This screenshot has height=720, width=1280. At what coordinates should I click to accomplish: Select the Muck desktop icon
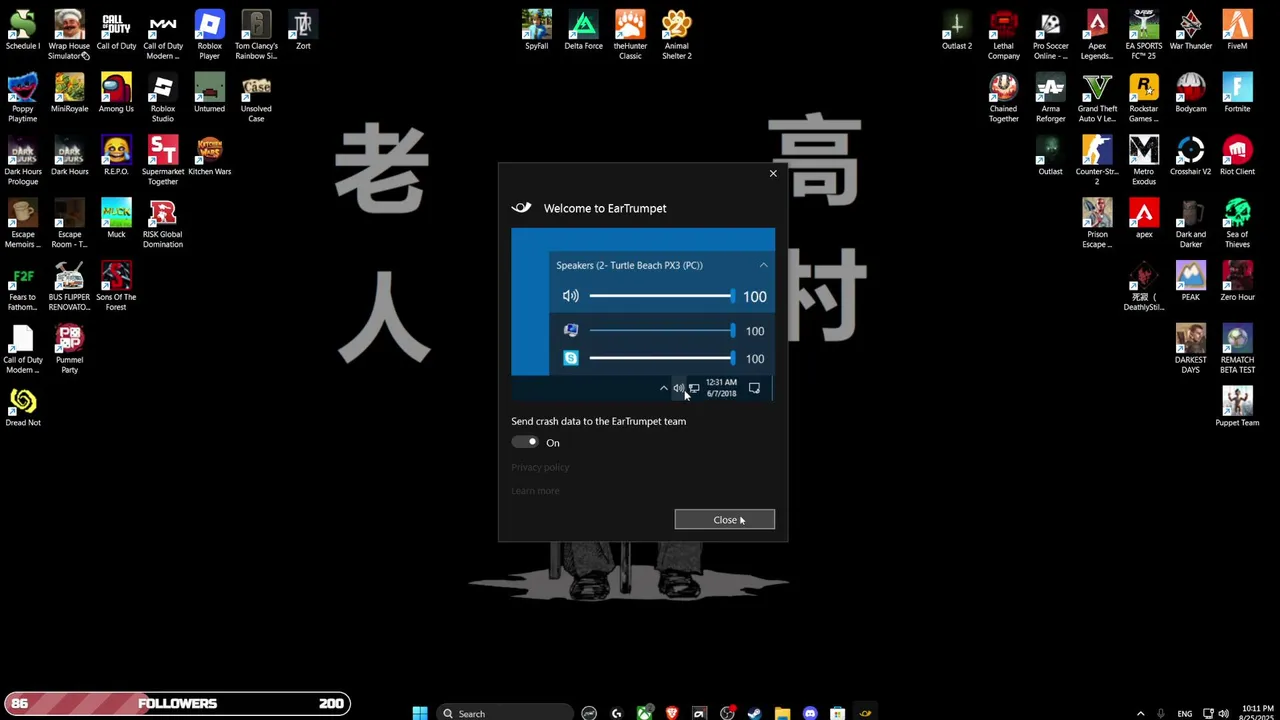click(x=116, y=219)
